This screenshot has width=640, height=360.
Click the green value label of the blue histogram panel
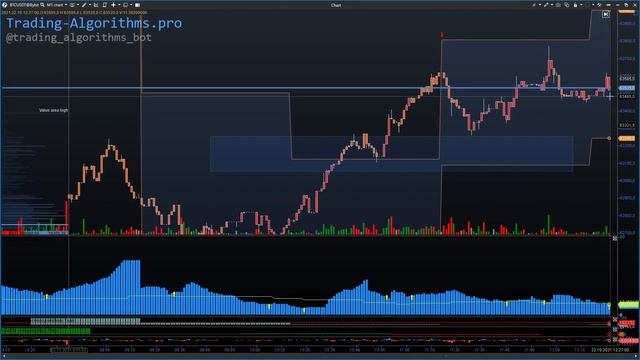click(629, 304)
